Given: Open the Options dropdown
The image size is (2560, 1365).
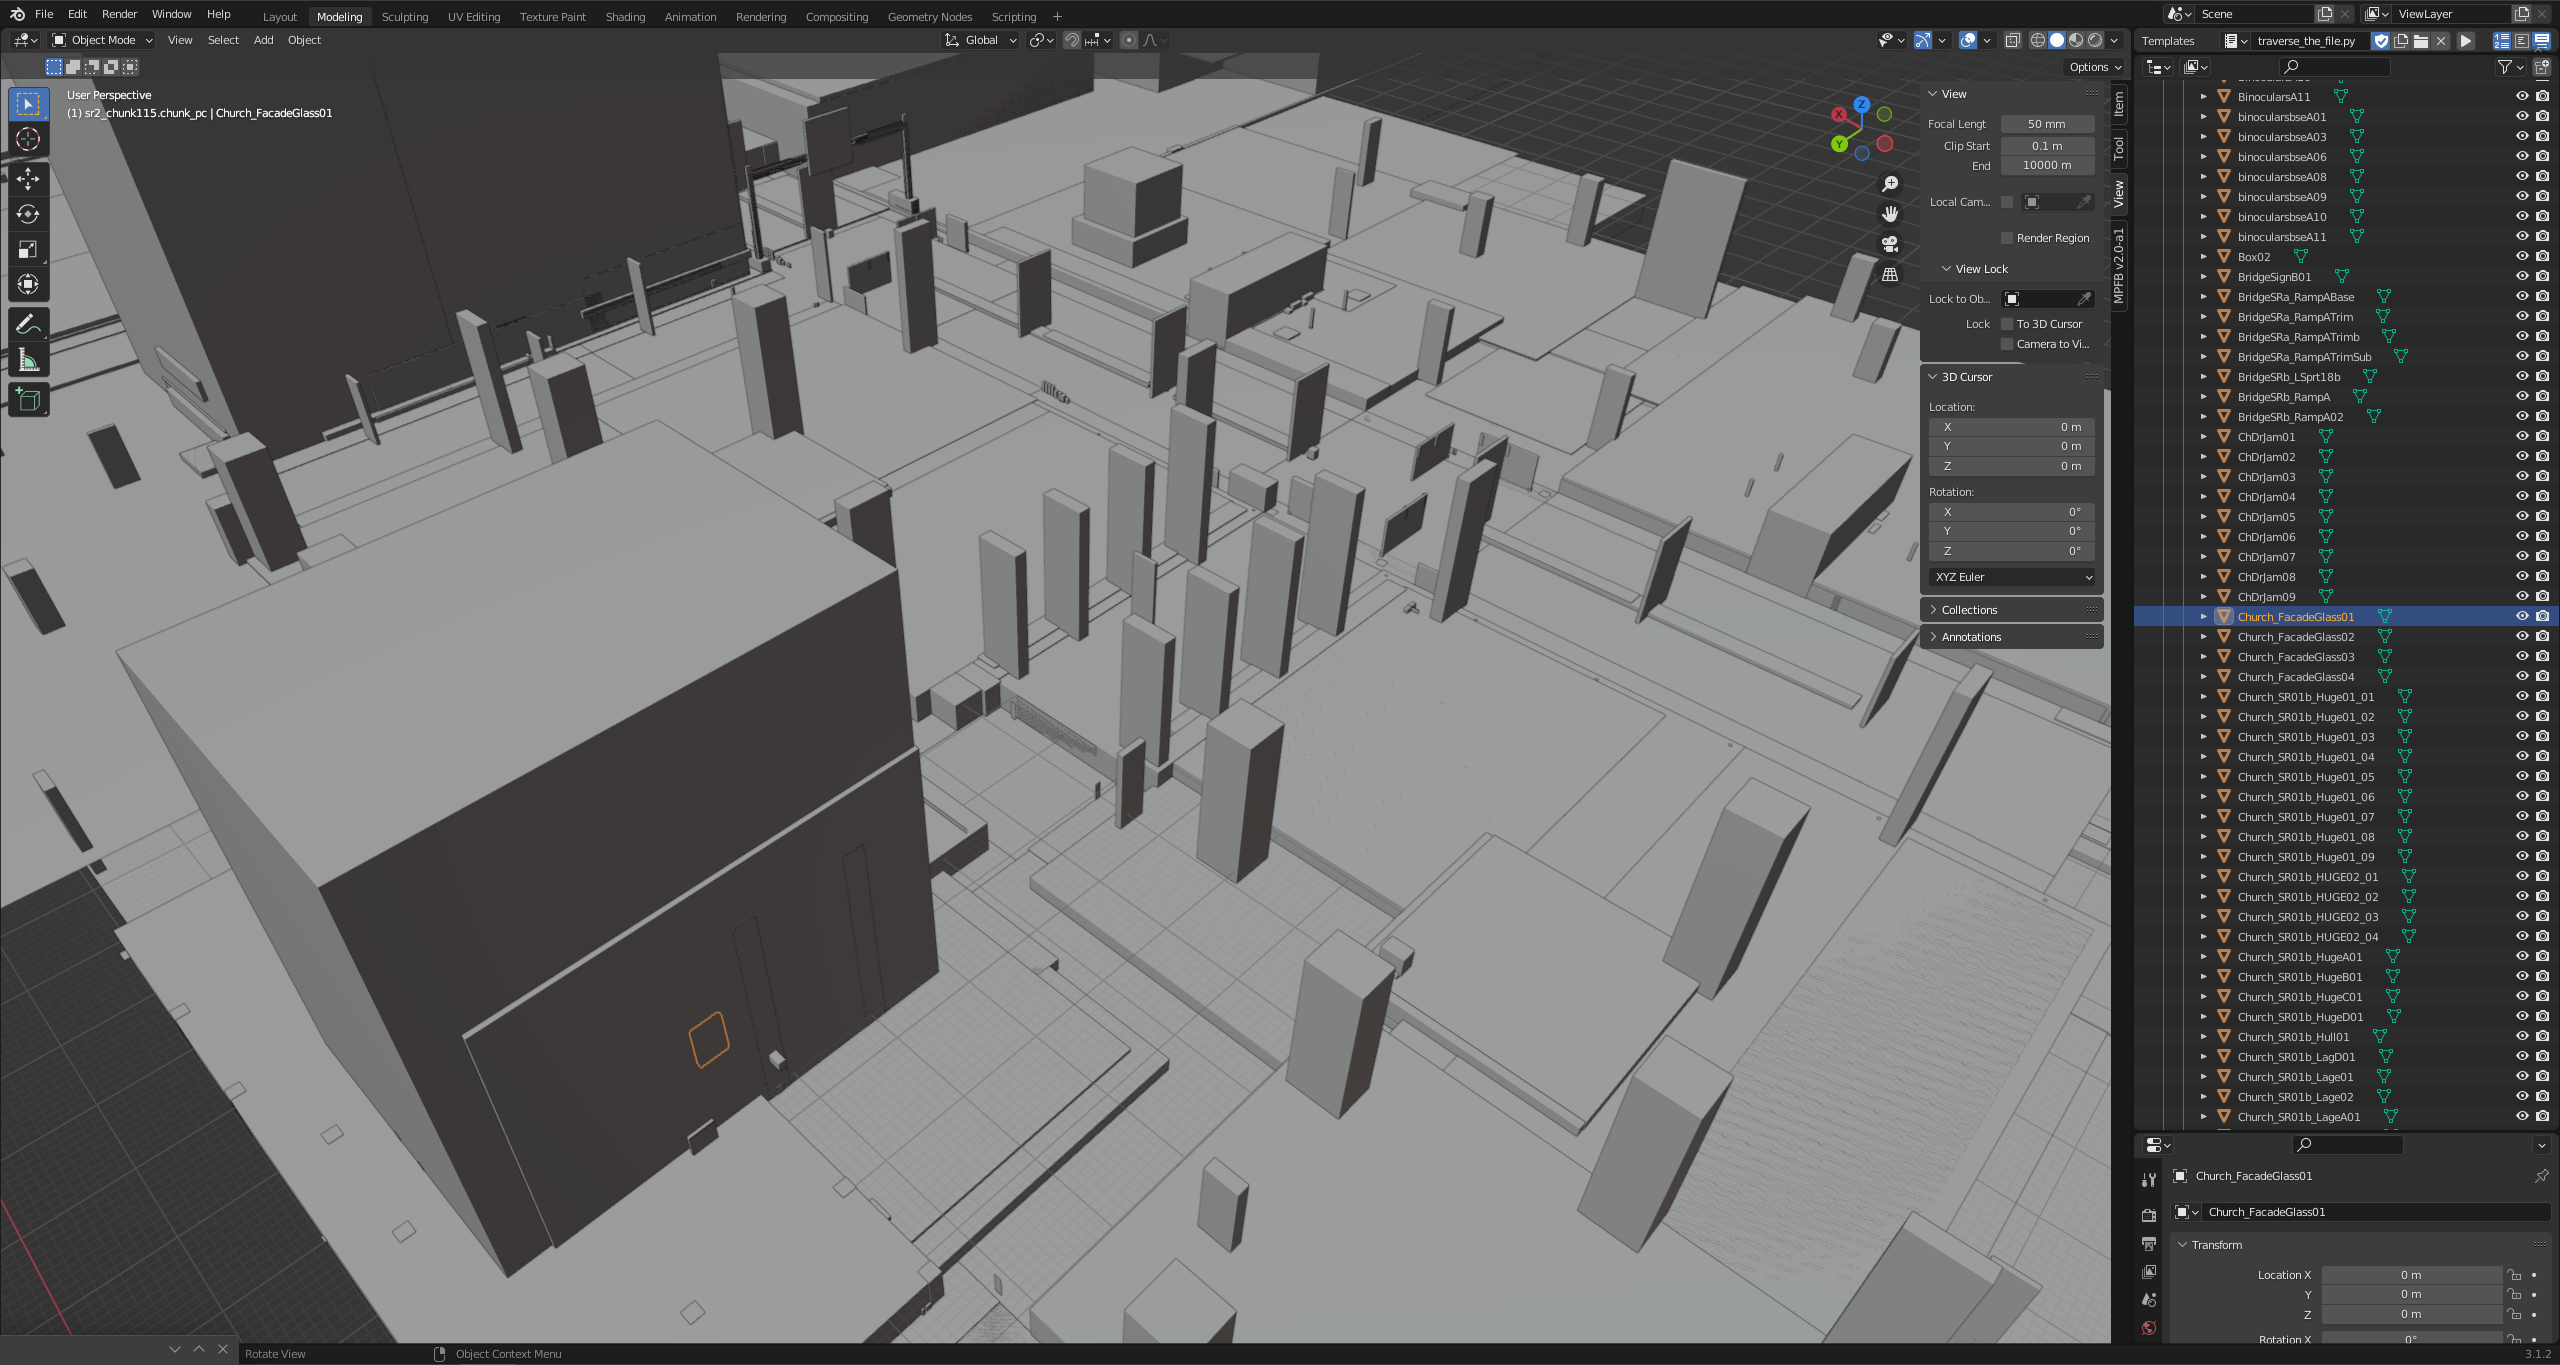Looking at the screenshot, I should click(x=2095, y=67).
